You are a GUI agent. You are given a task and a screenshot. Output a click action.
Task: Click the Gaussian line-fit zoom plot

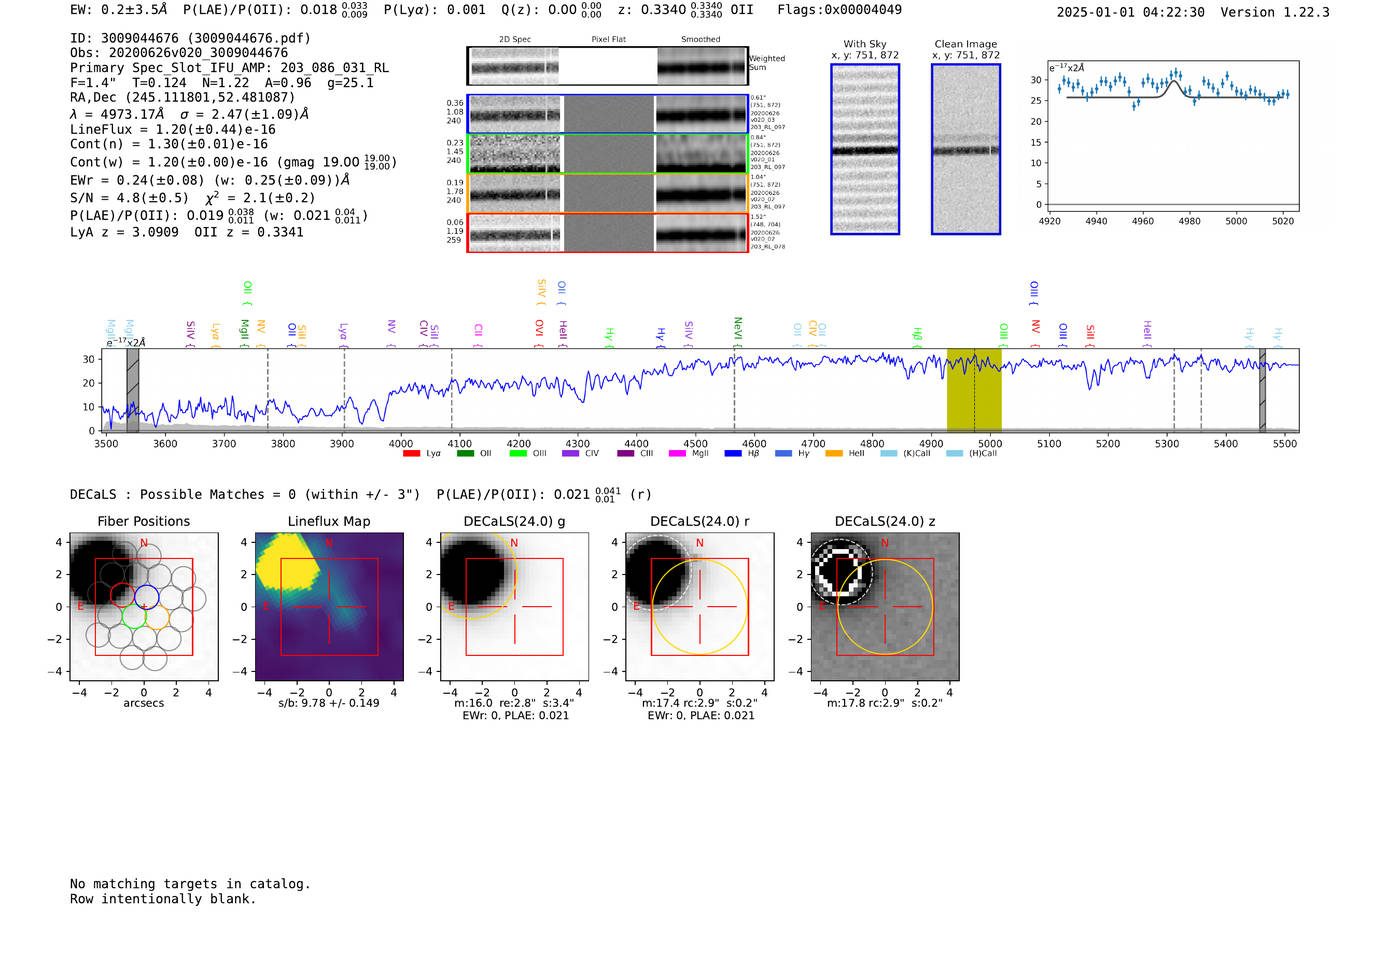pyautogui.click(x=1172, y=136)
